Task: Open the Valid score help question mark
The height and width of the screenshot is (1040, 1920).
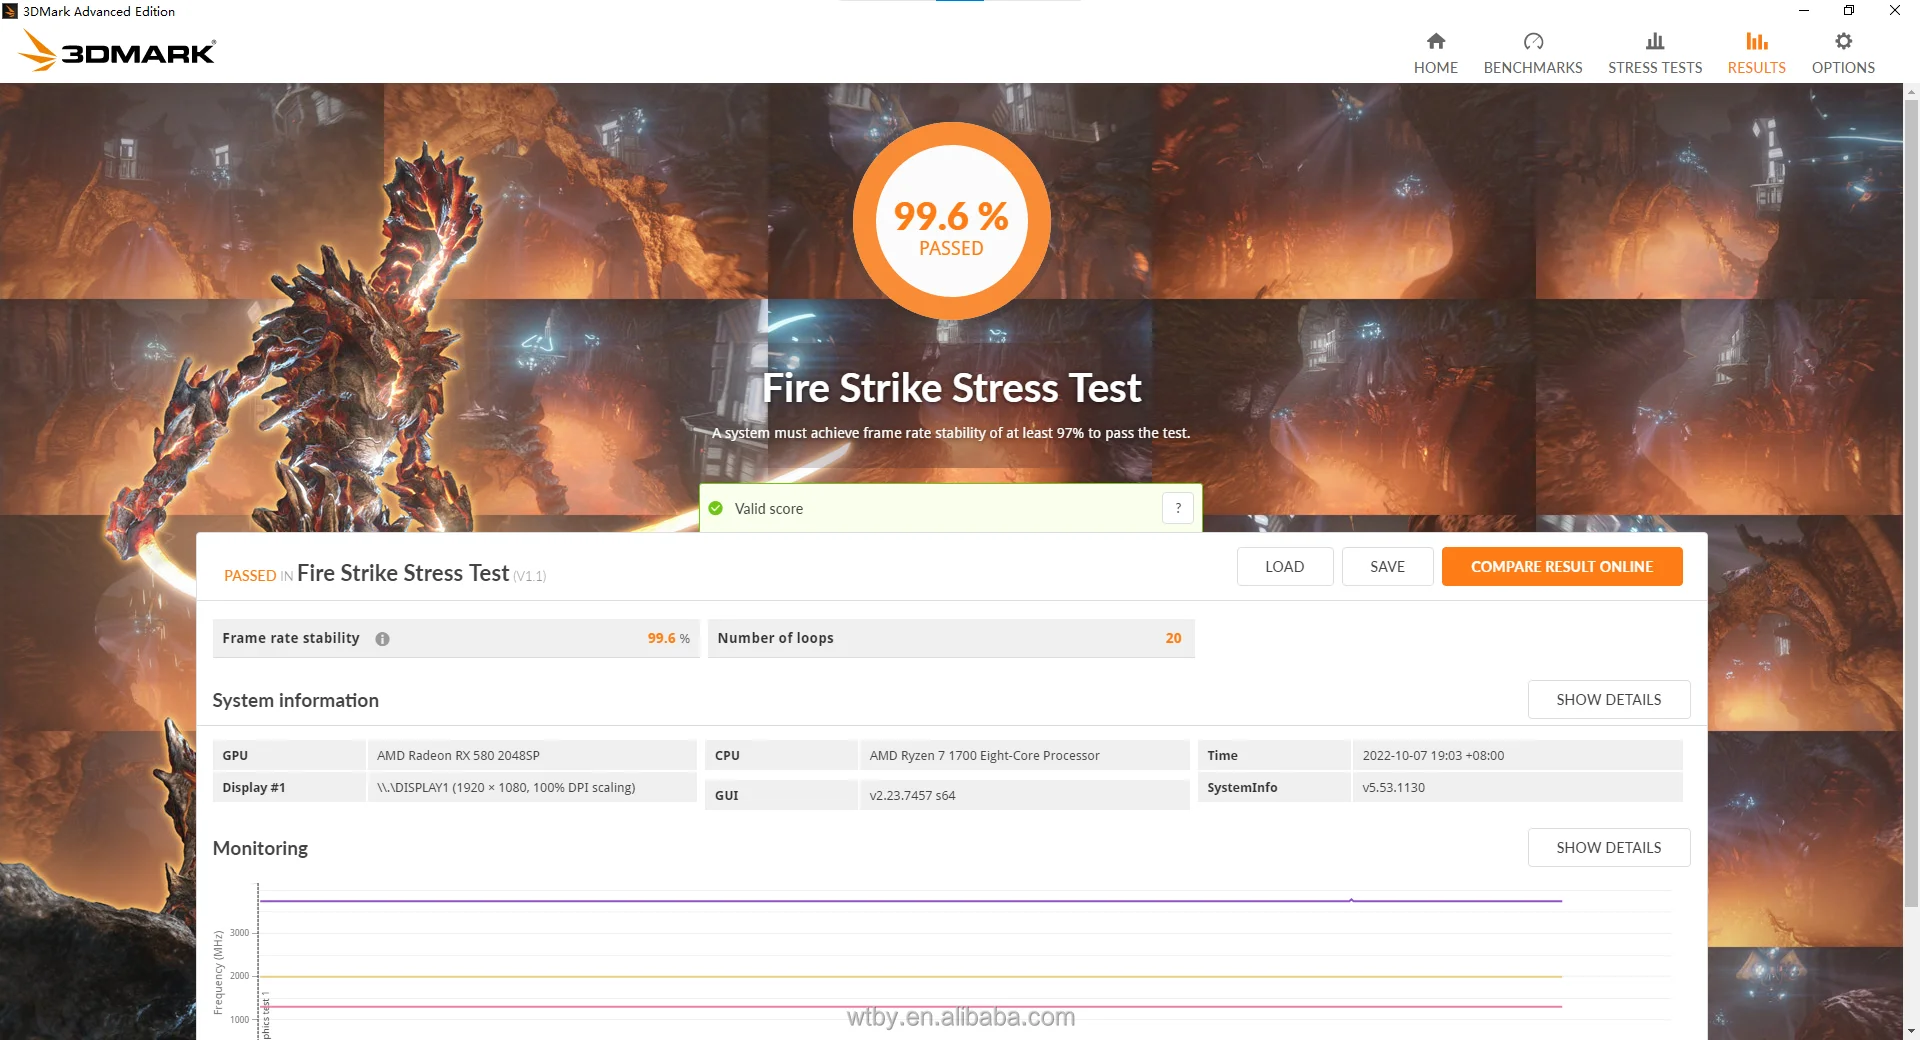Action: click(x=1178, y=508)
